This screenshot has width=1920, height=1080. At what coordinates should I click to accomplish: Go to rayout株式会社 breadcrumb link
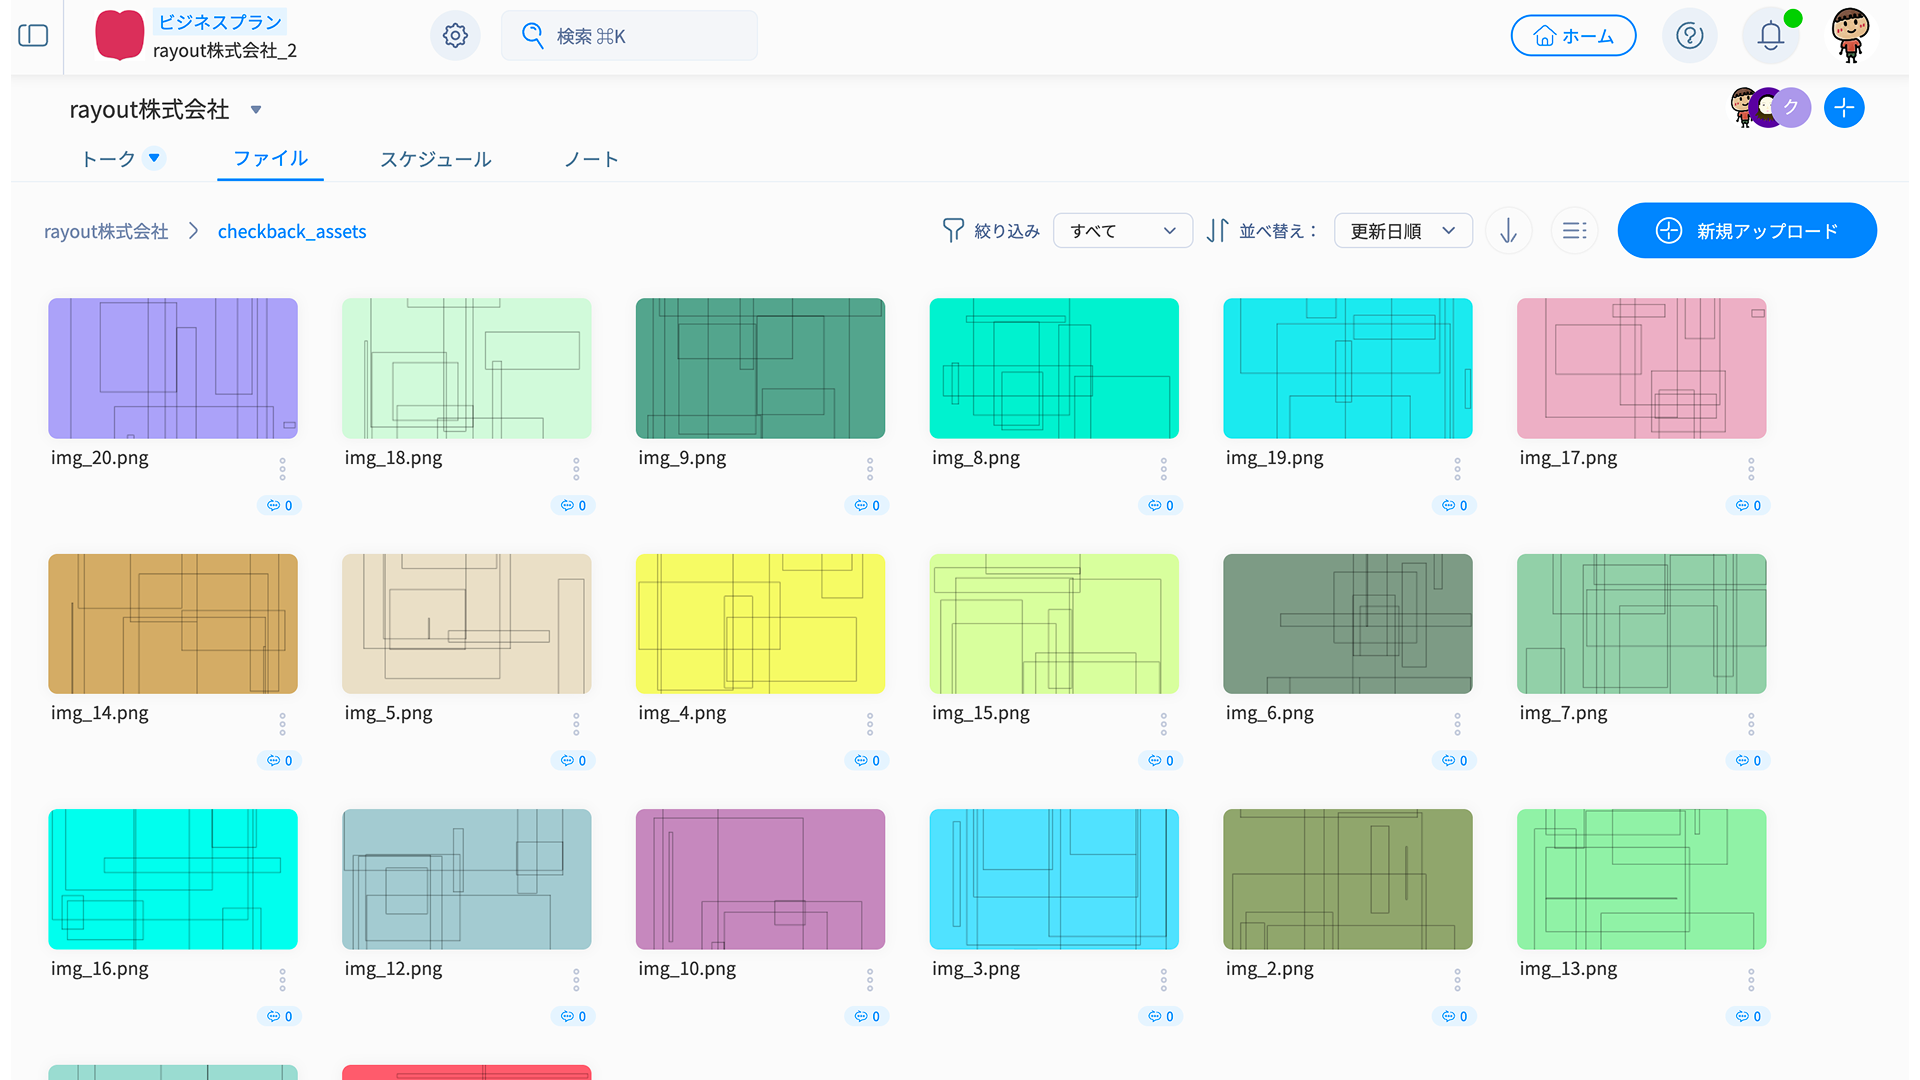(x=106, y=232)
